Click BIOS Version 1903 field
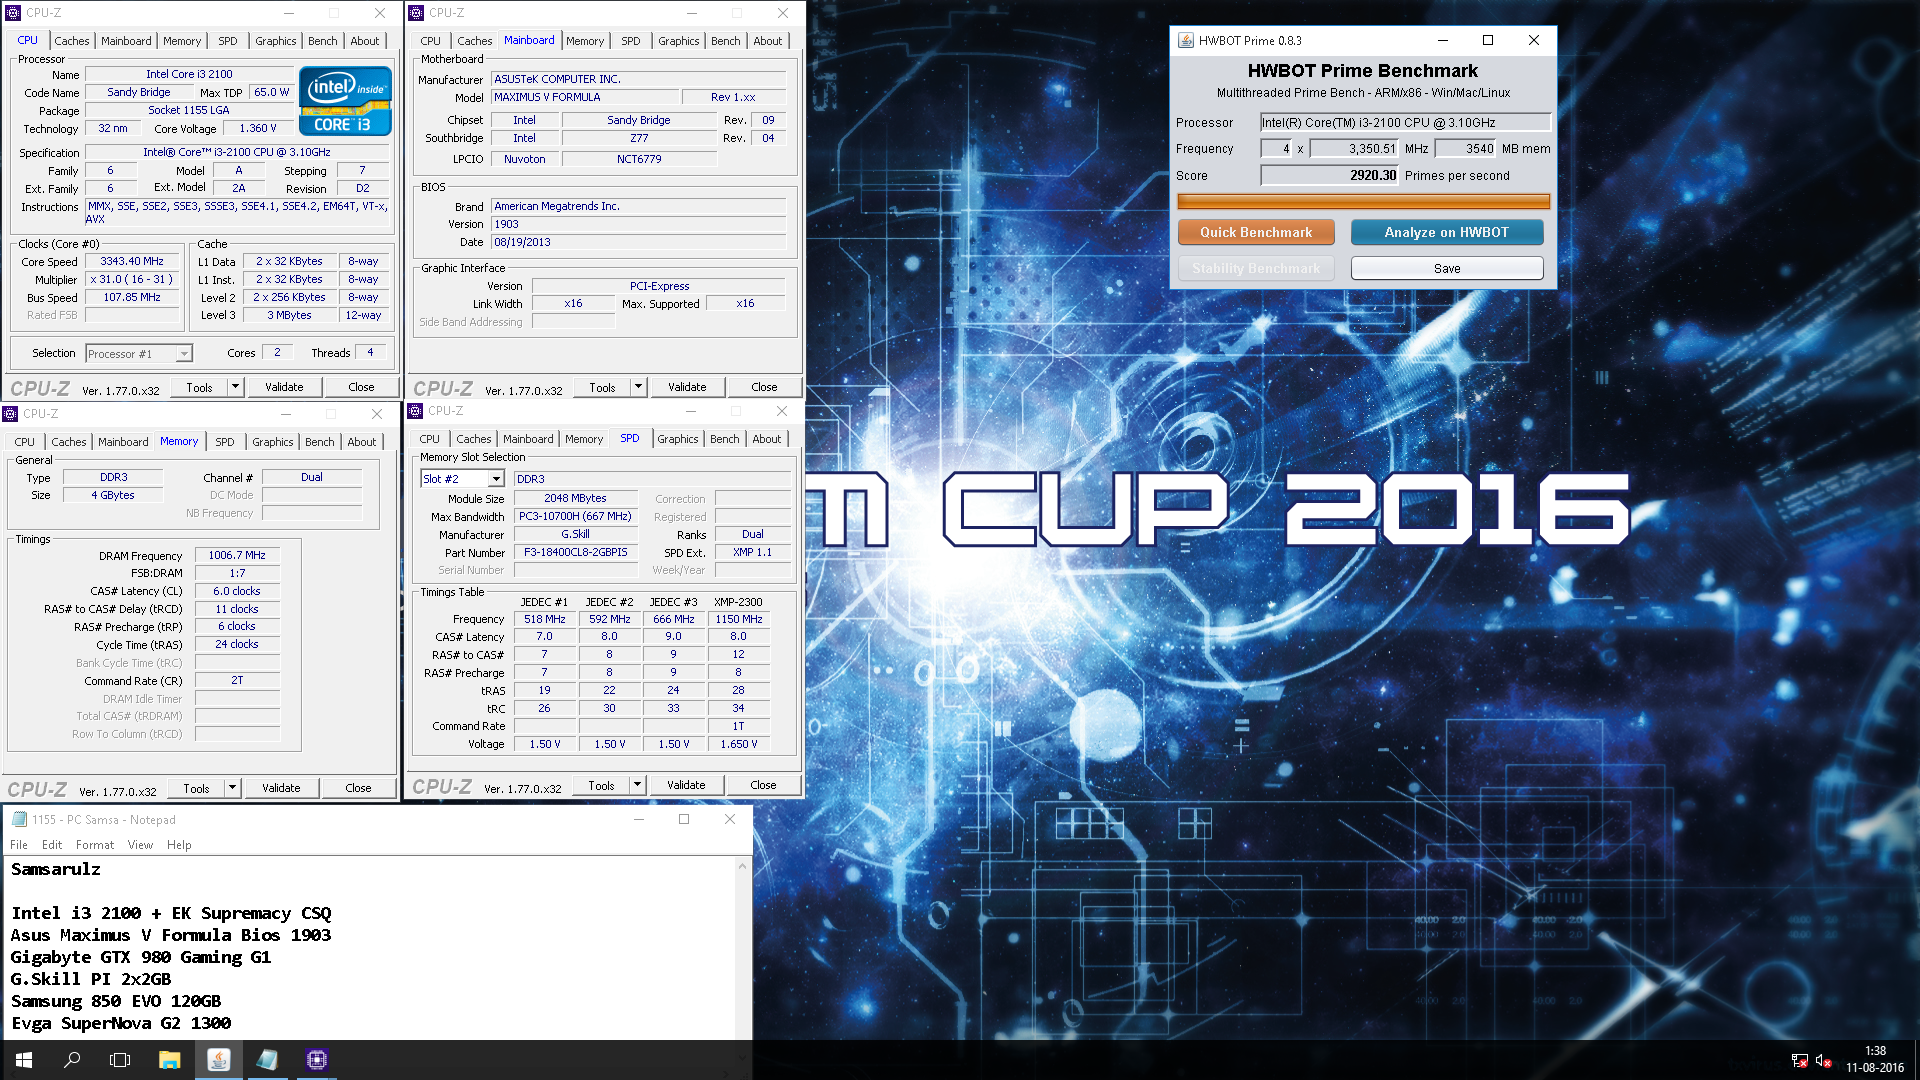The height and width of the screenshot is (1080, 1920). pos(638,225)
